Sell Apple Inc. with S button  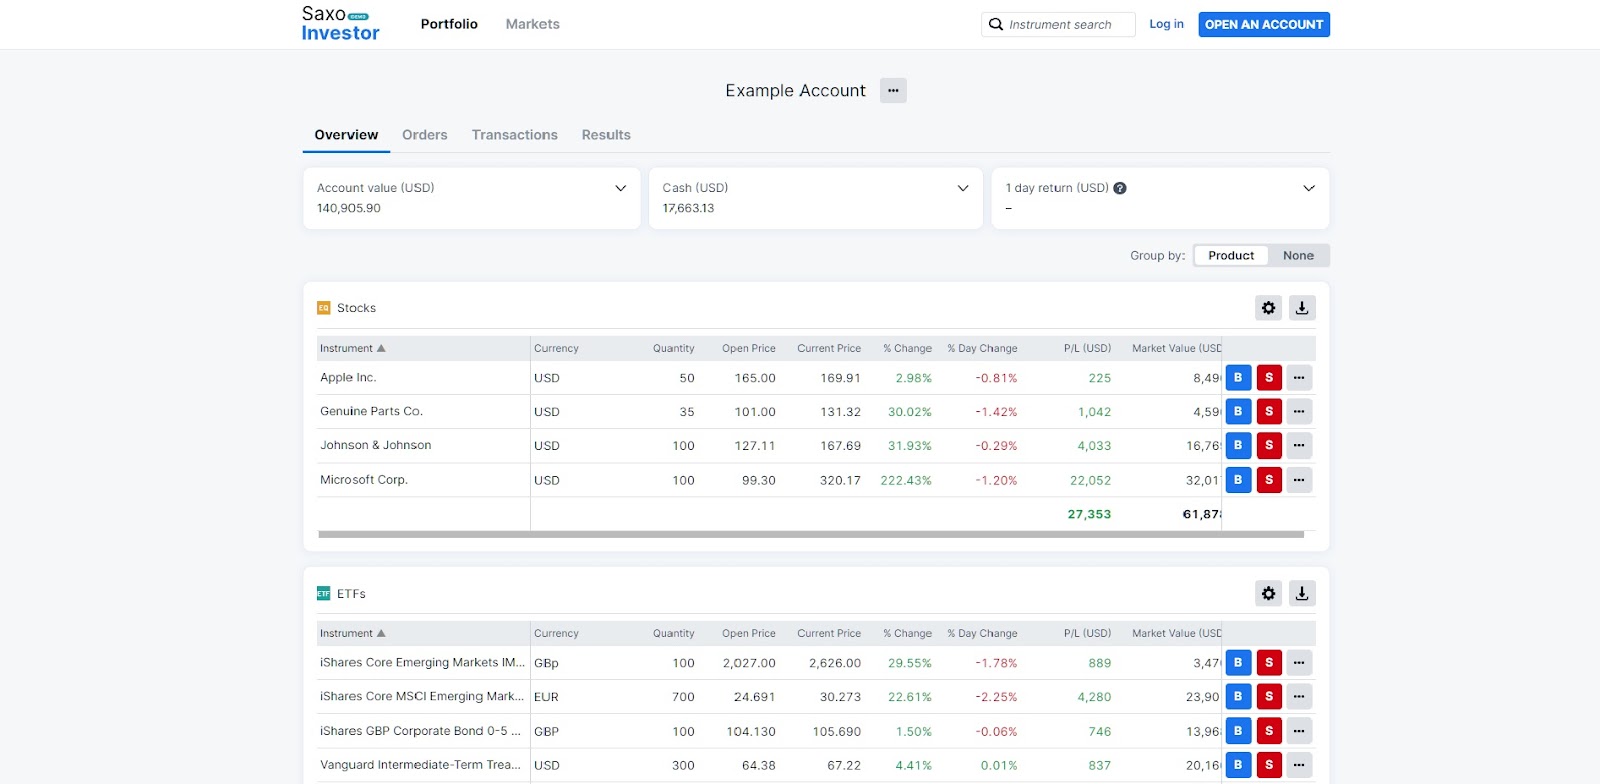pos(1269,378)
